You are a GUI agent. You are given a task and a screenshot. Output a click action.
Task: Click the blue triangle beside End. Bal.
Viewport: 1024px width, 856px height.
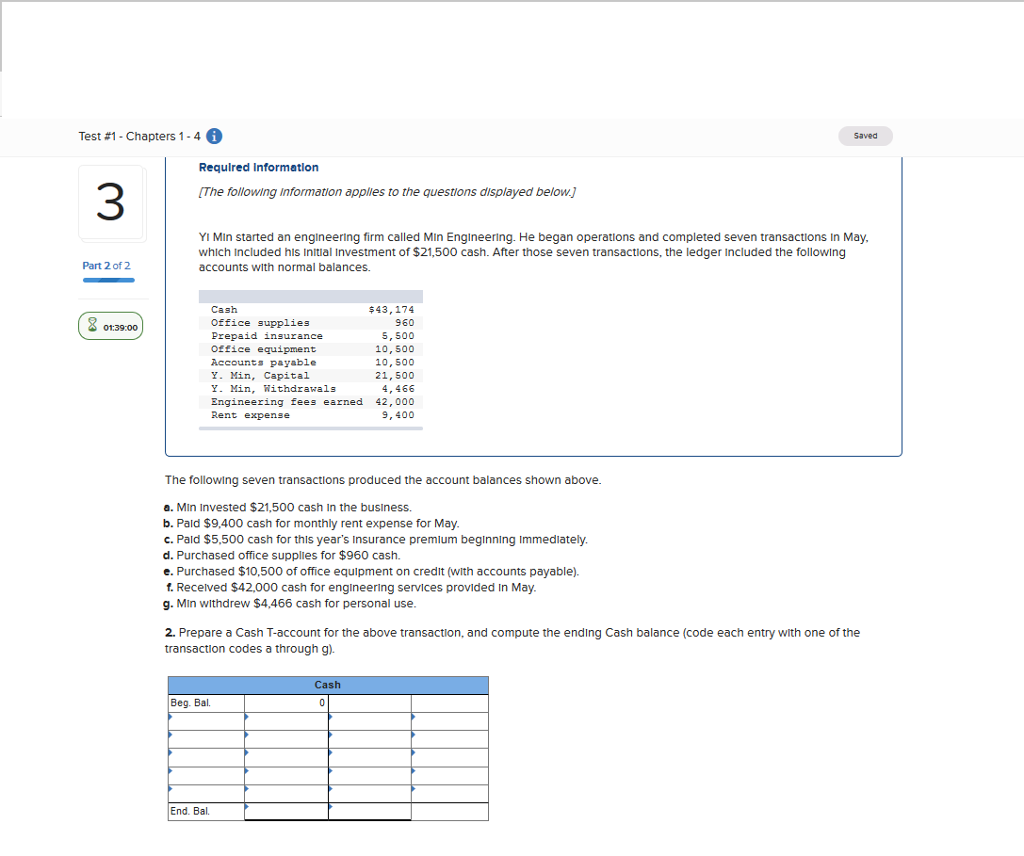point(247,804)
